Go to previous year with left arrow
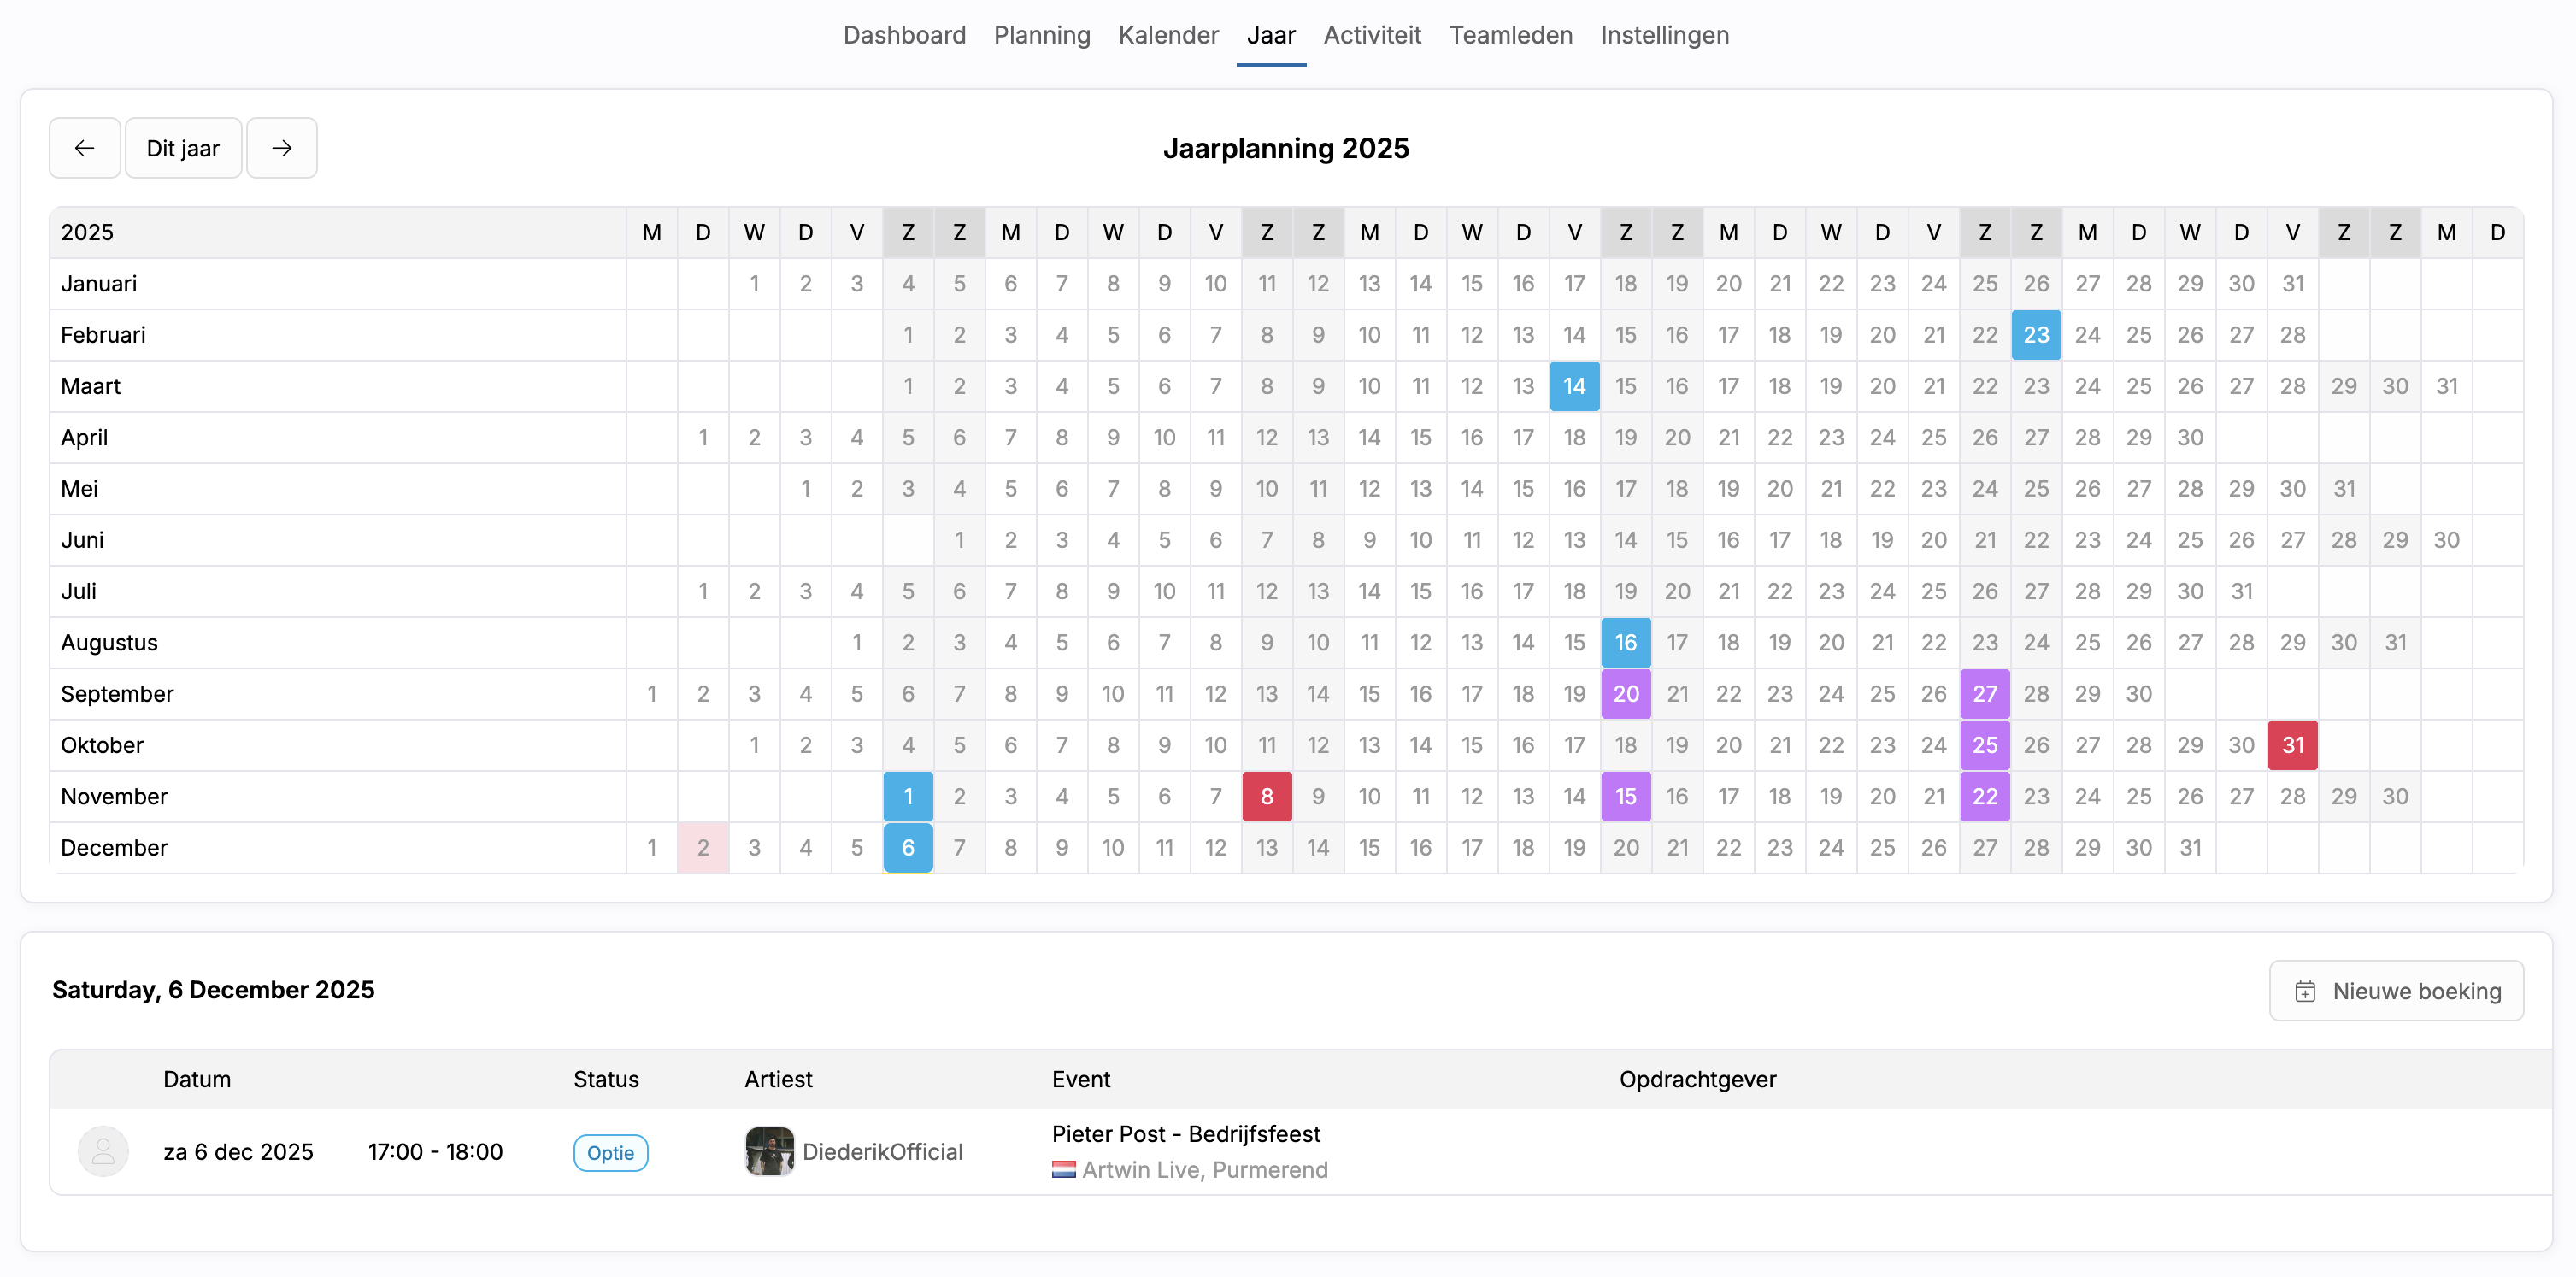This screenshot has height=1277, width=2576. point(85,148)
